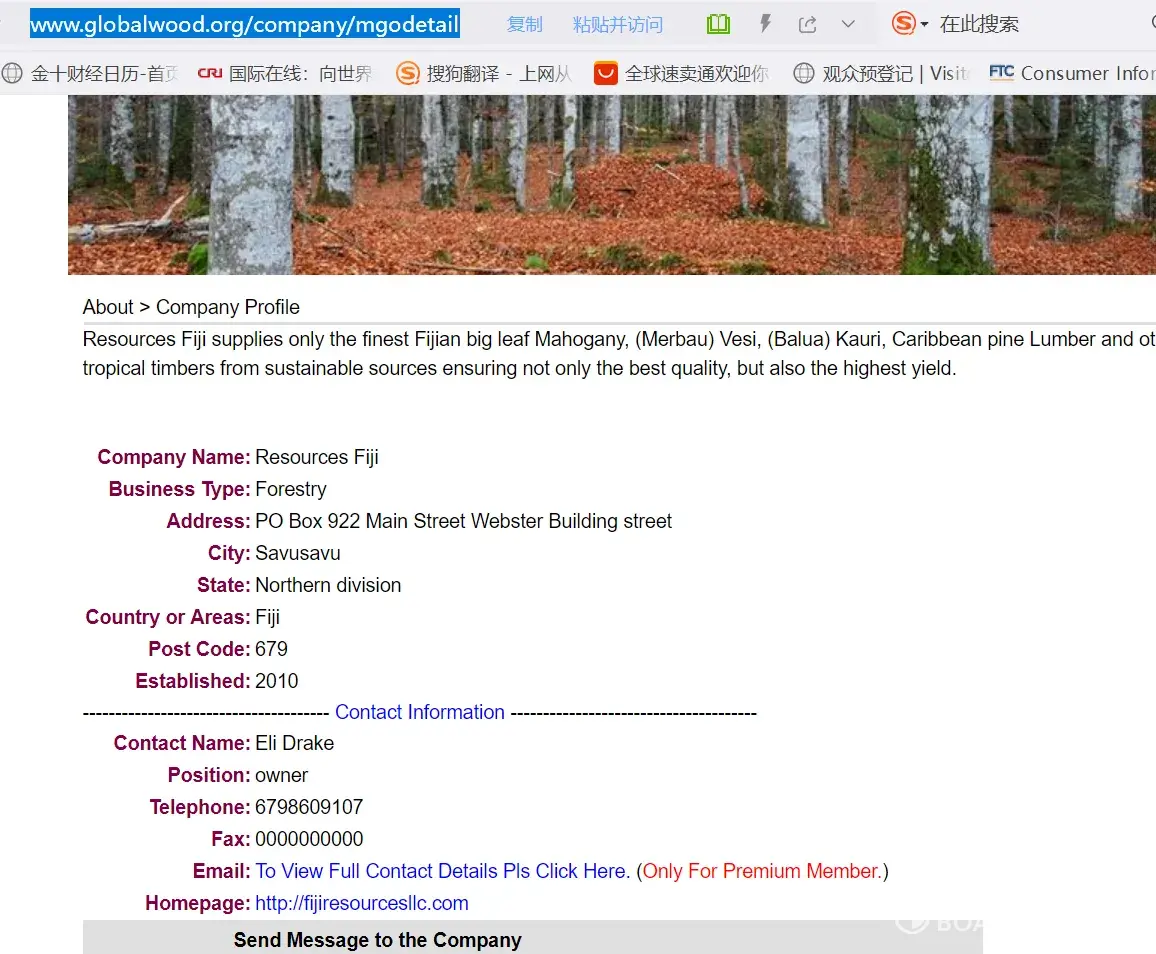The height and width of the screenshot is (954, 1156).
Task: Open the Sogou search engine selector
Action: 910,24
